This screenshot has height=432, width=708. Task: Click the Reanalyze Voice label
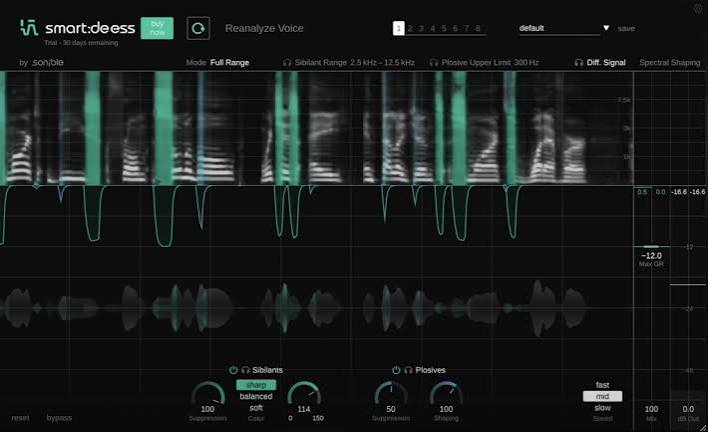click(x=264, y=28)
